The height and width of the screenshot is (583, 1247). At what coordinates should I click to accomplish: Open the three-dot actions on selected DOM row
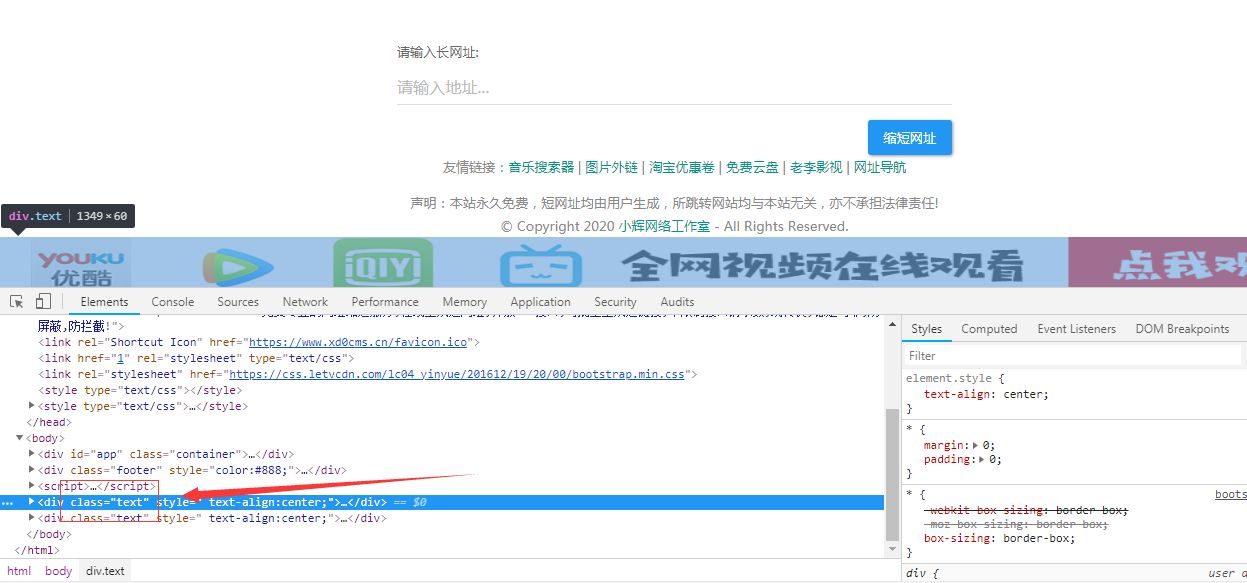(x=8, y=502)
